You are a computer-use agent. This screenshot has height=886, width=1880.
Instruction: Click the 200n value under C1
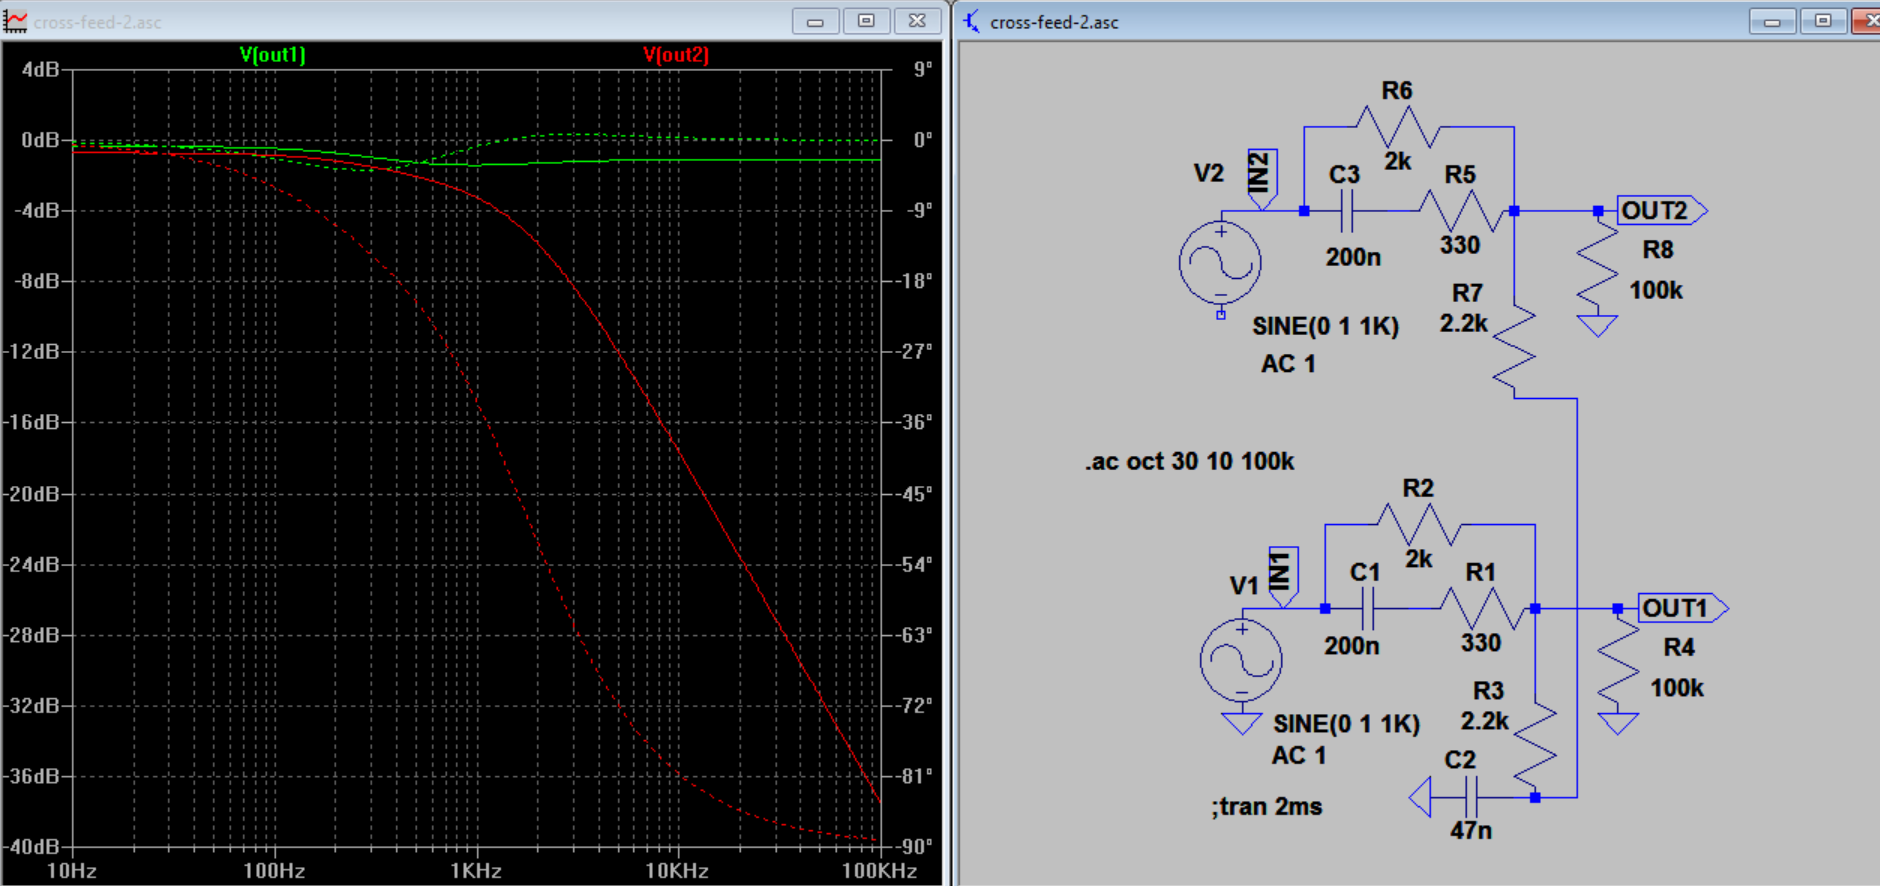[x=1352, y=646]
